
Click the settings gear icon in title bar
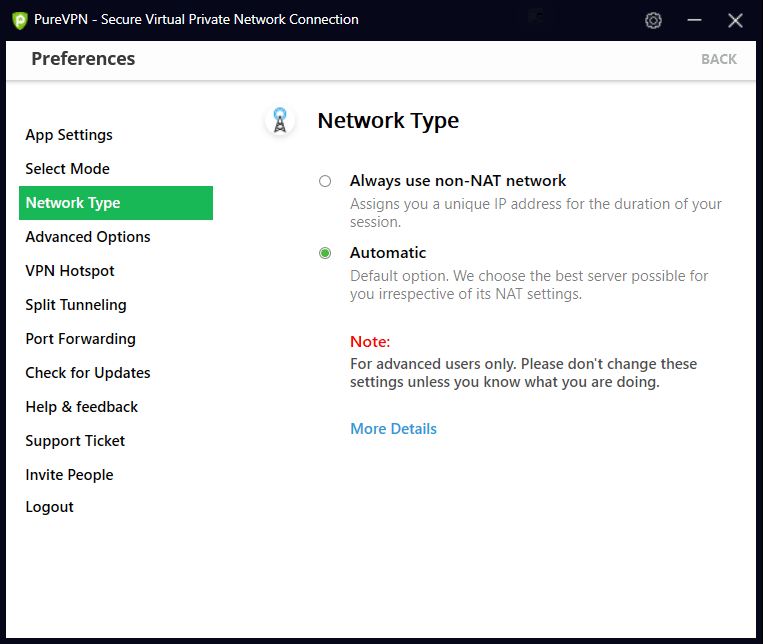tap(653, 20)
